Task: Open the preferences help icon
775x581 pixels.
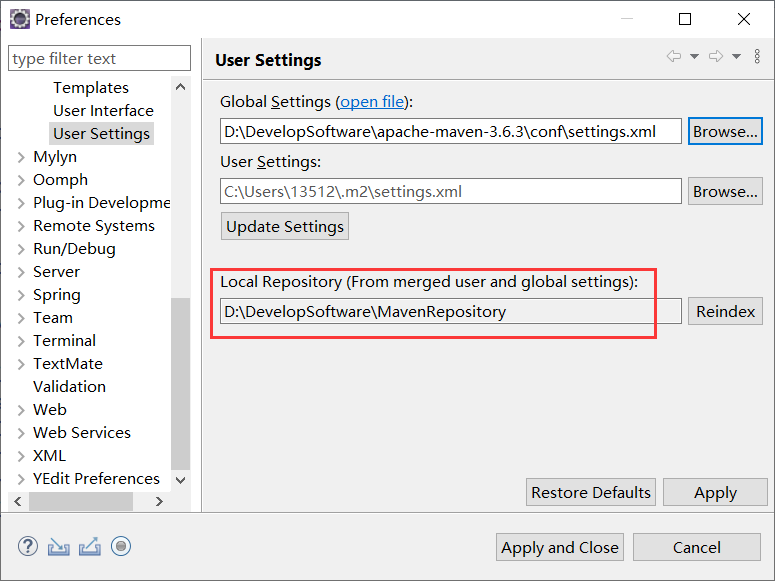Action: tap(28, 546)
